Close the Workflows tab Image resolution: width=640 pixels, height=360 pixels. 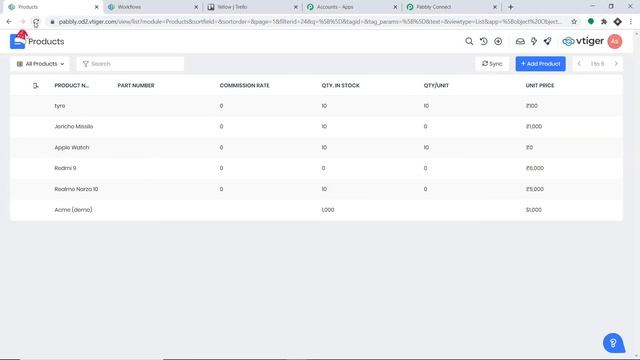click(x=196, y=7)
